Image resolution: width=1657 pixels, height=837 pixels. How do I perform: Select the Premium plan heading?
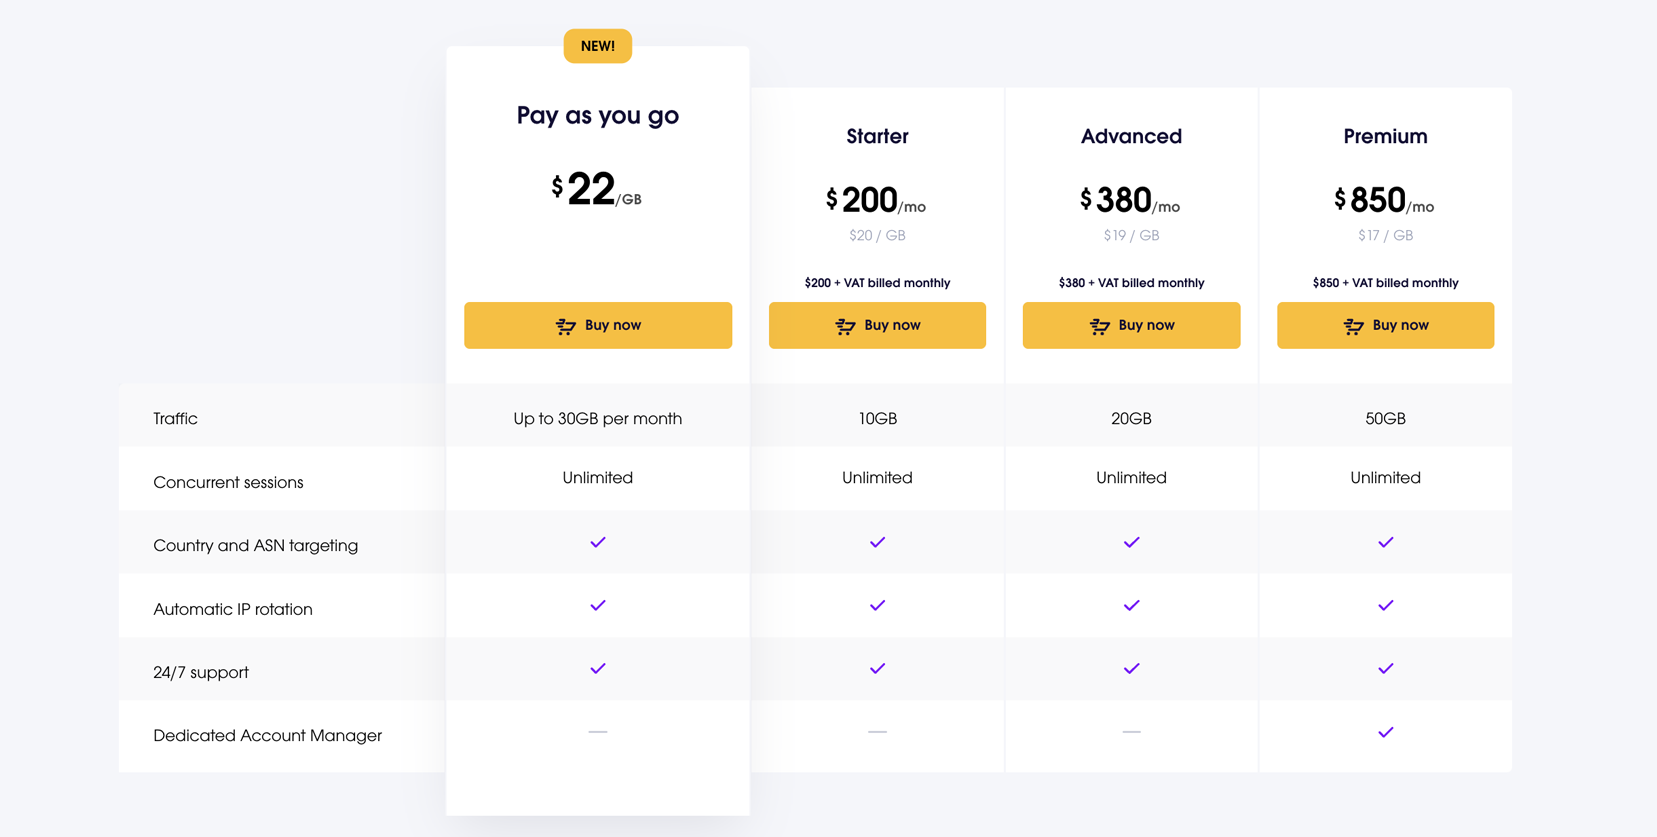click(1385, 136)
